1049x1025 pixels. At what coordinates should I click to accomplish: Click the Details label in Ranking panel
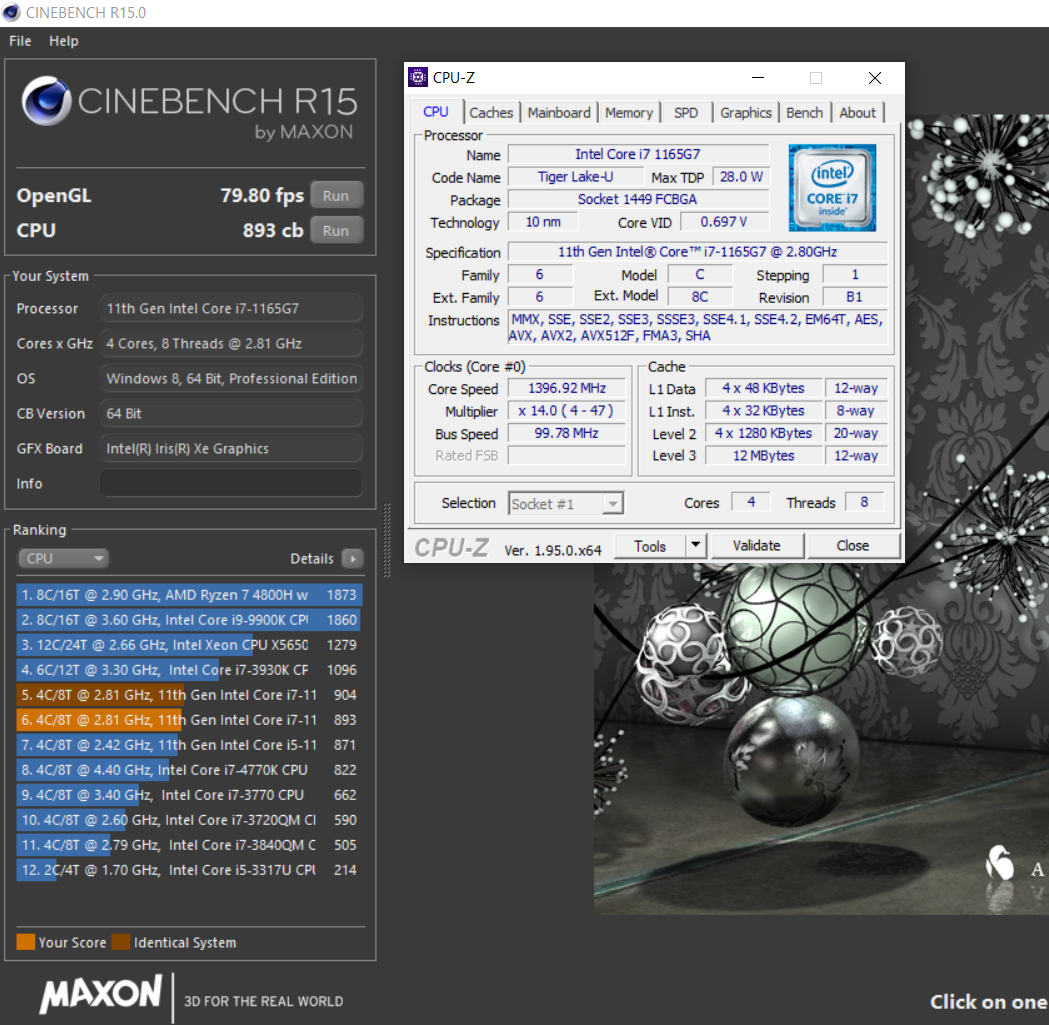(x=312, y=558)
